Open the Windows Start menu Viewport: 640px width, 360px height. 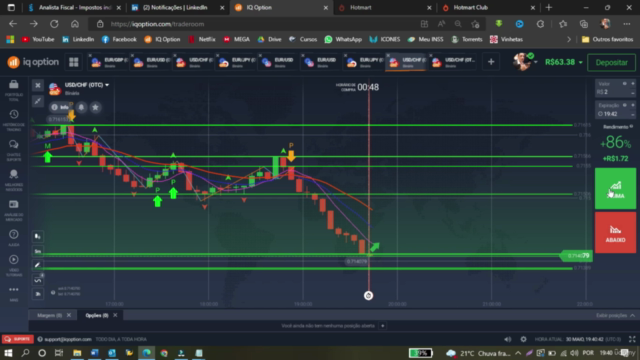[8, 353]
